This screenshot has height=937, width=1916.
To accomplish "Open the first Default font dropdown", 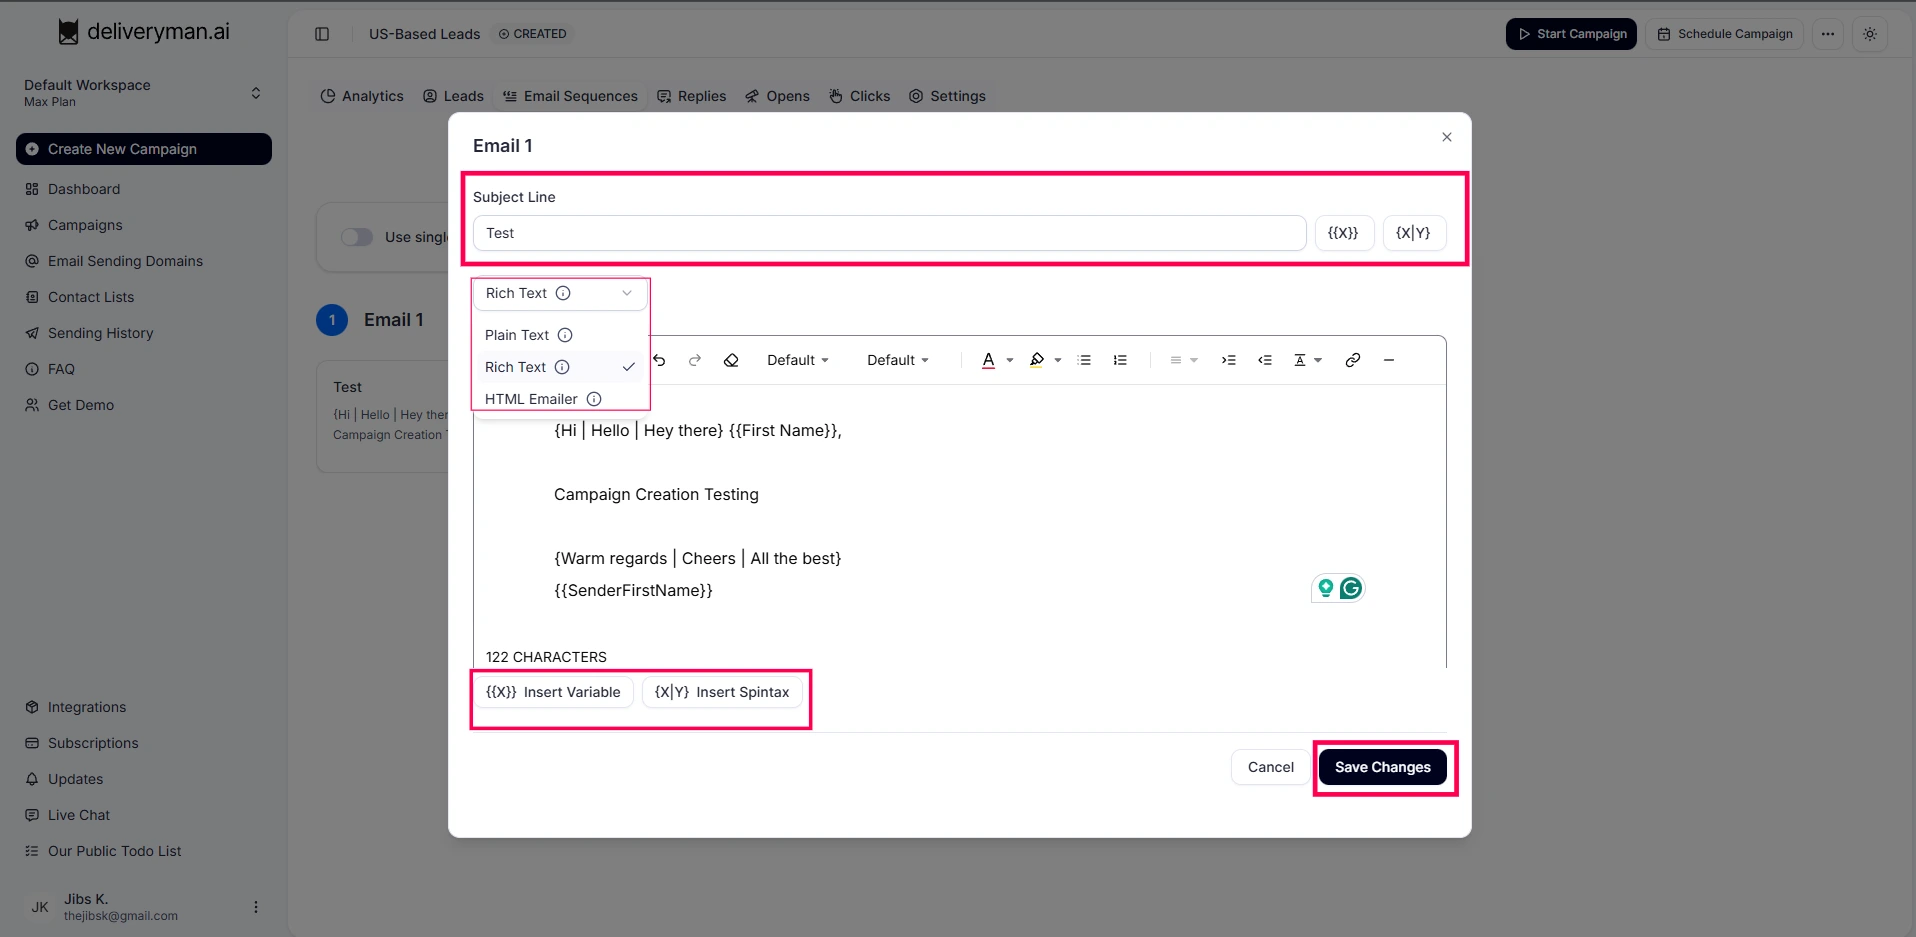I will click(797, 360).
